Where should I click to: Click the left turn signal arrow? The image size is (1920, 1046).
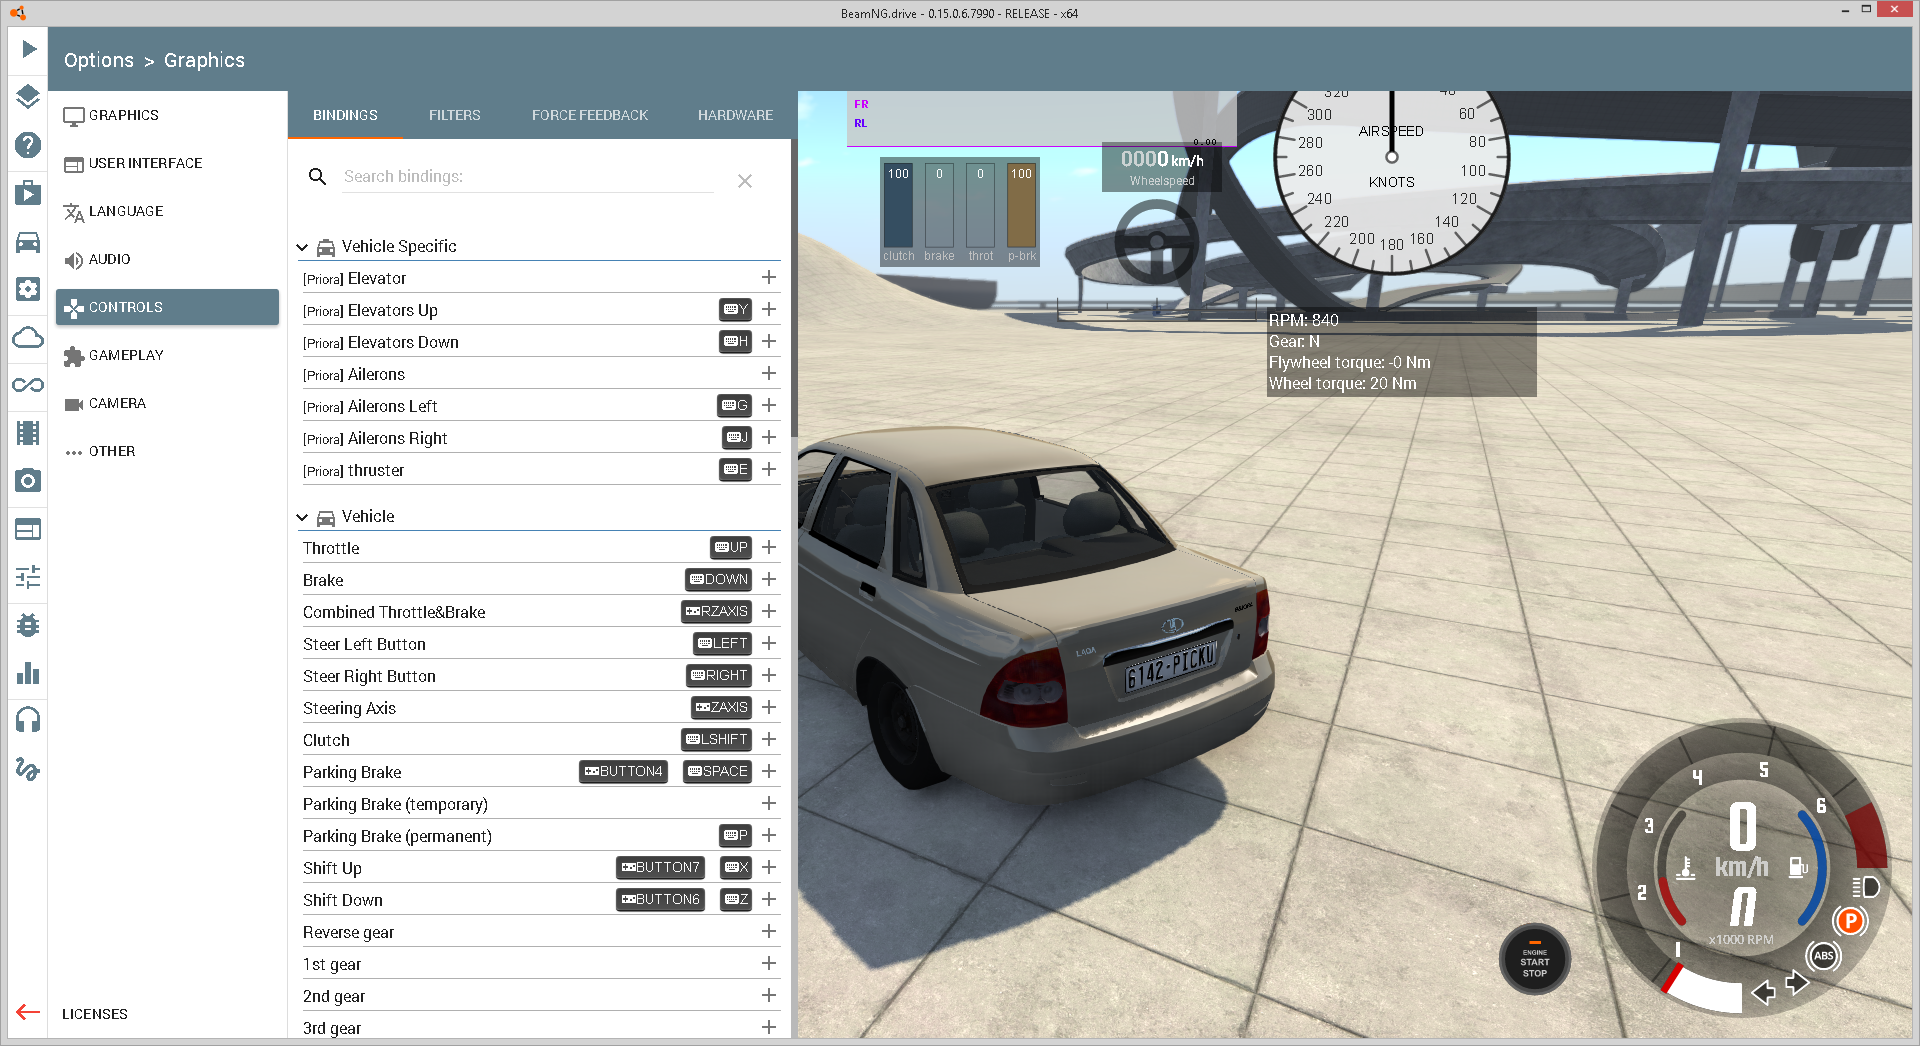[1764, 992]
